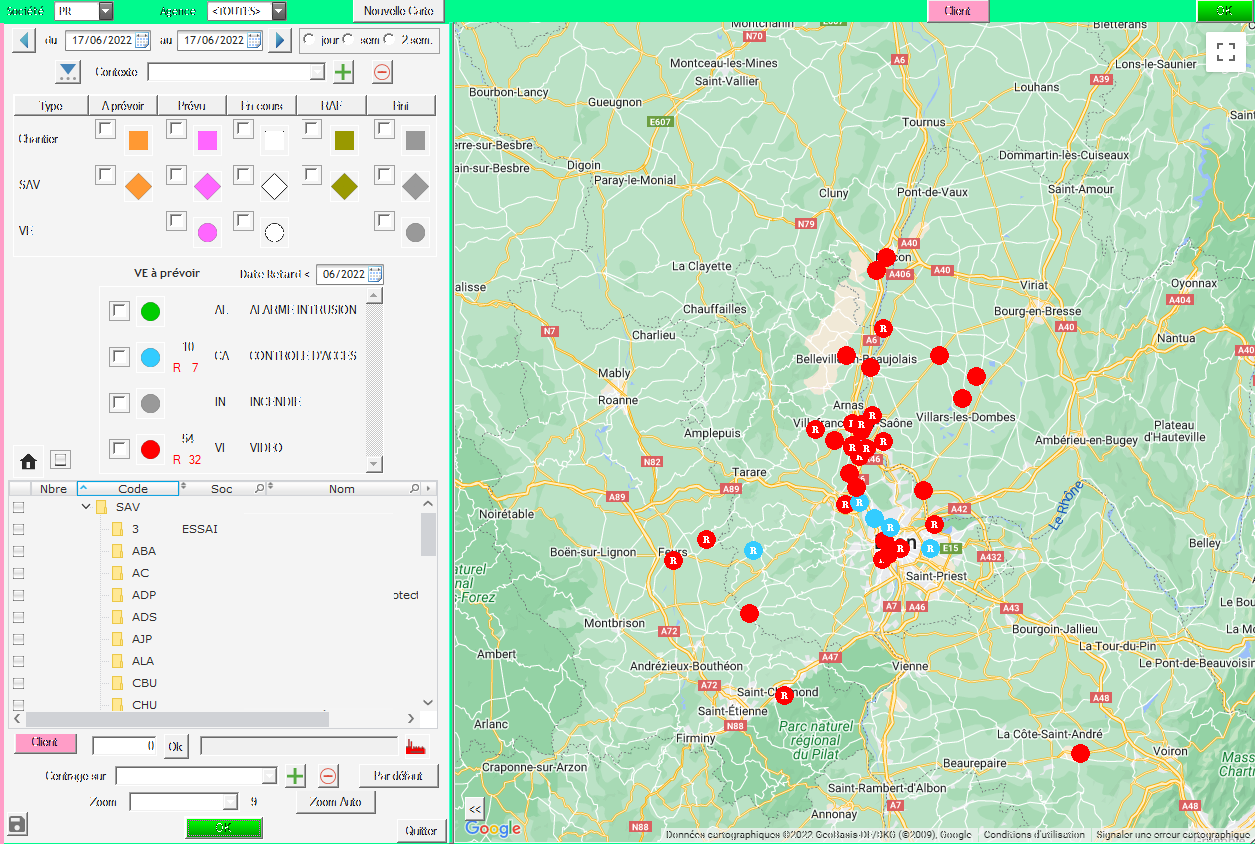Click the green plus next to Contexte
This screenshot has height=844, width=1255.
(x=343, y=72)
